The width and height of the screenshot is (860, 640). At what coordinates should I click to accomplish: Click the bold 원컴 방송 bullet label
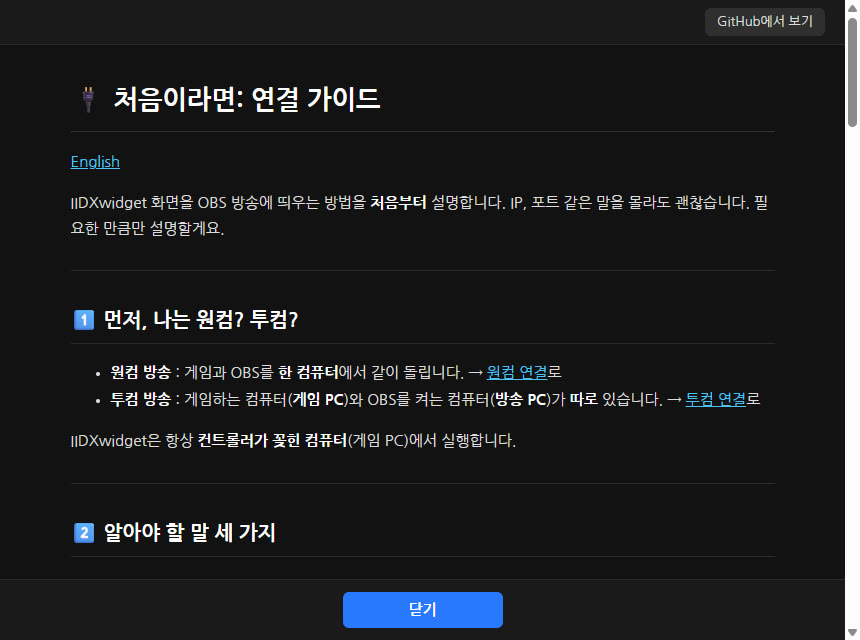coord(141,372)
